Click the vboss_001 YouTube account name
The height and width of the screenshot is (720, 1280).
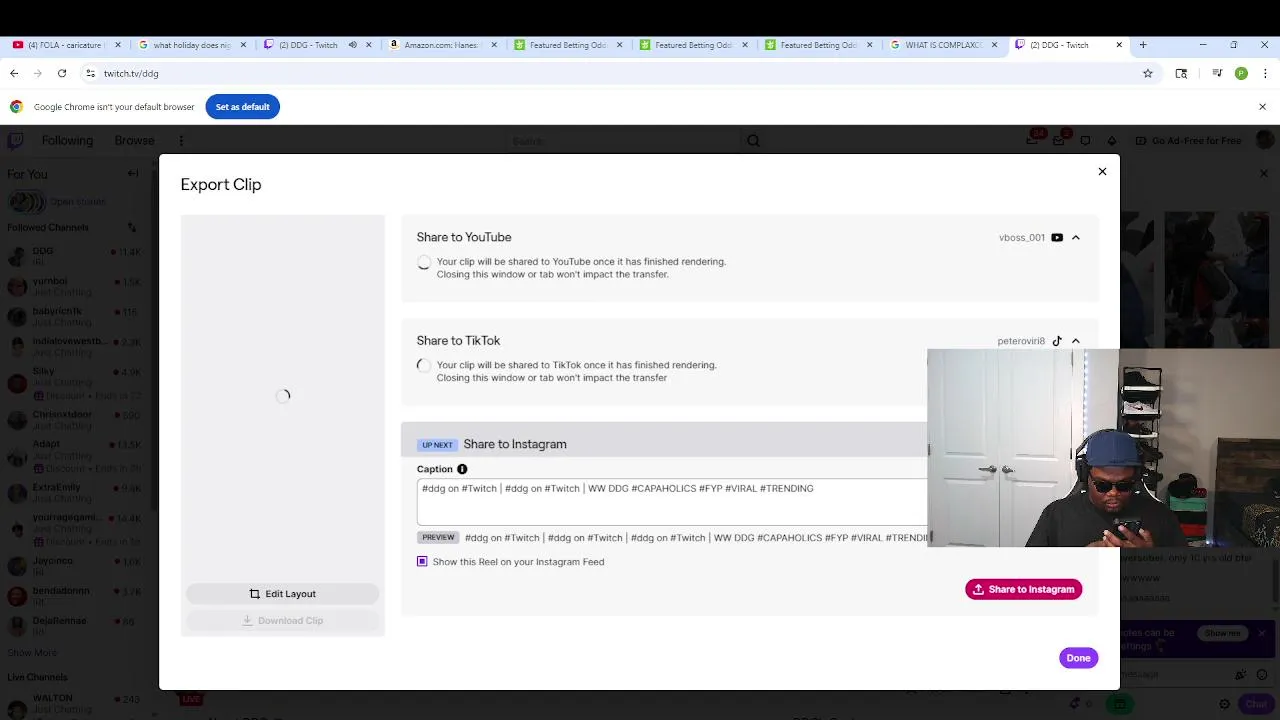(x=1022, y=238)
